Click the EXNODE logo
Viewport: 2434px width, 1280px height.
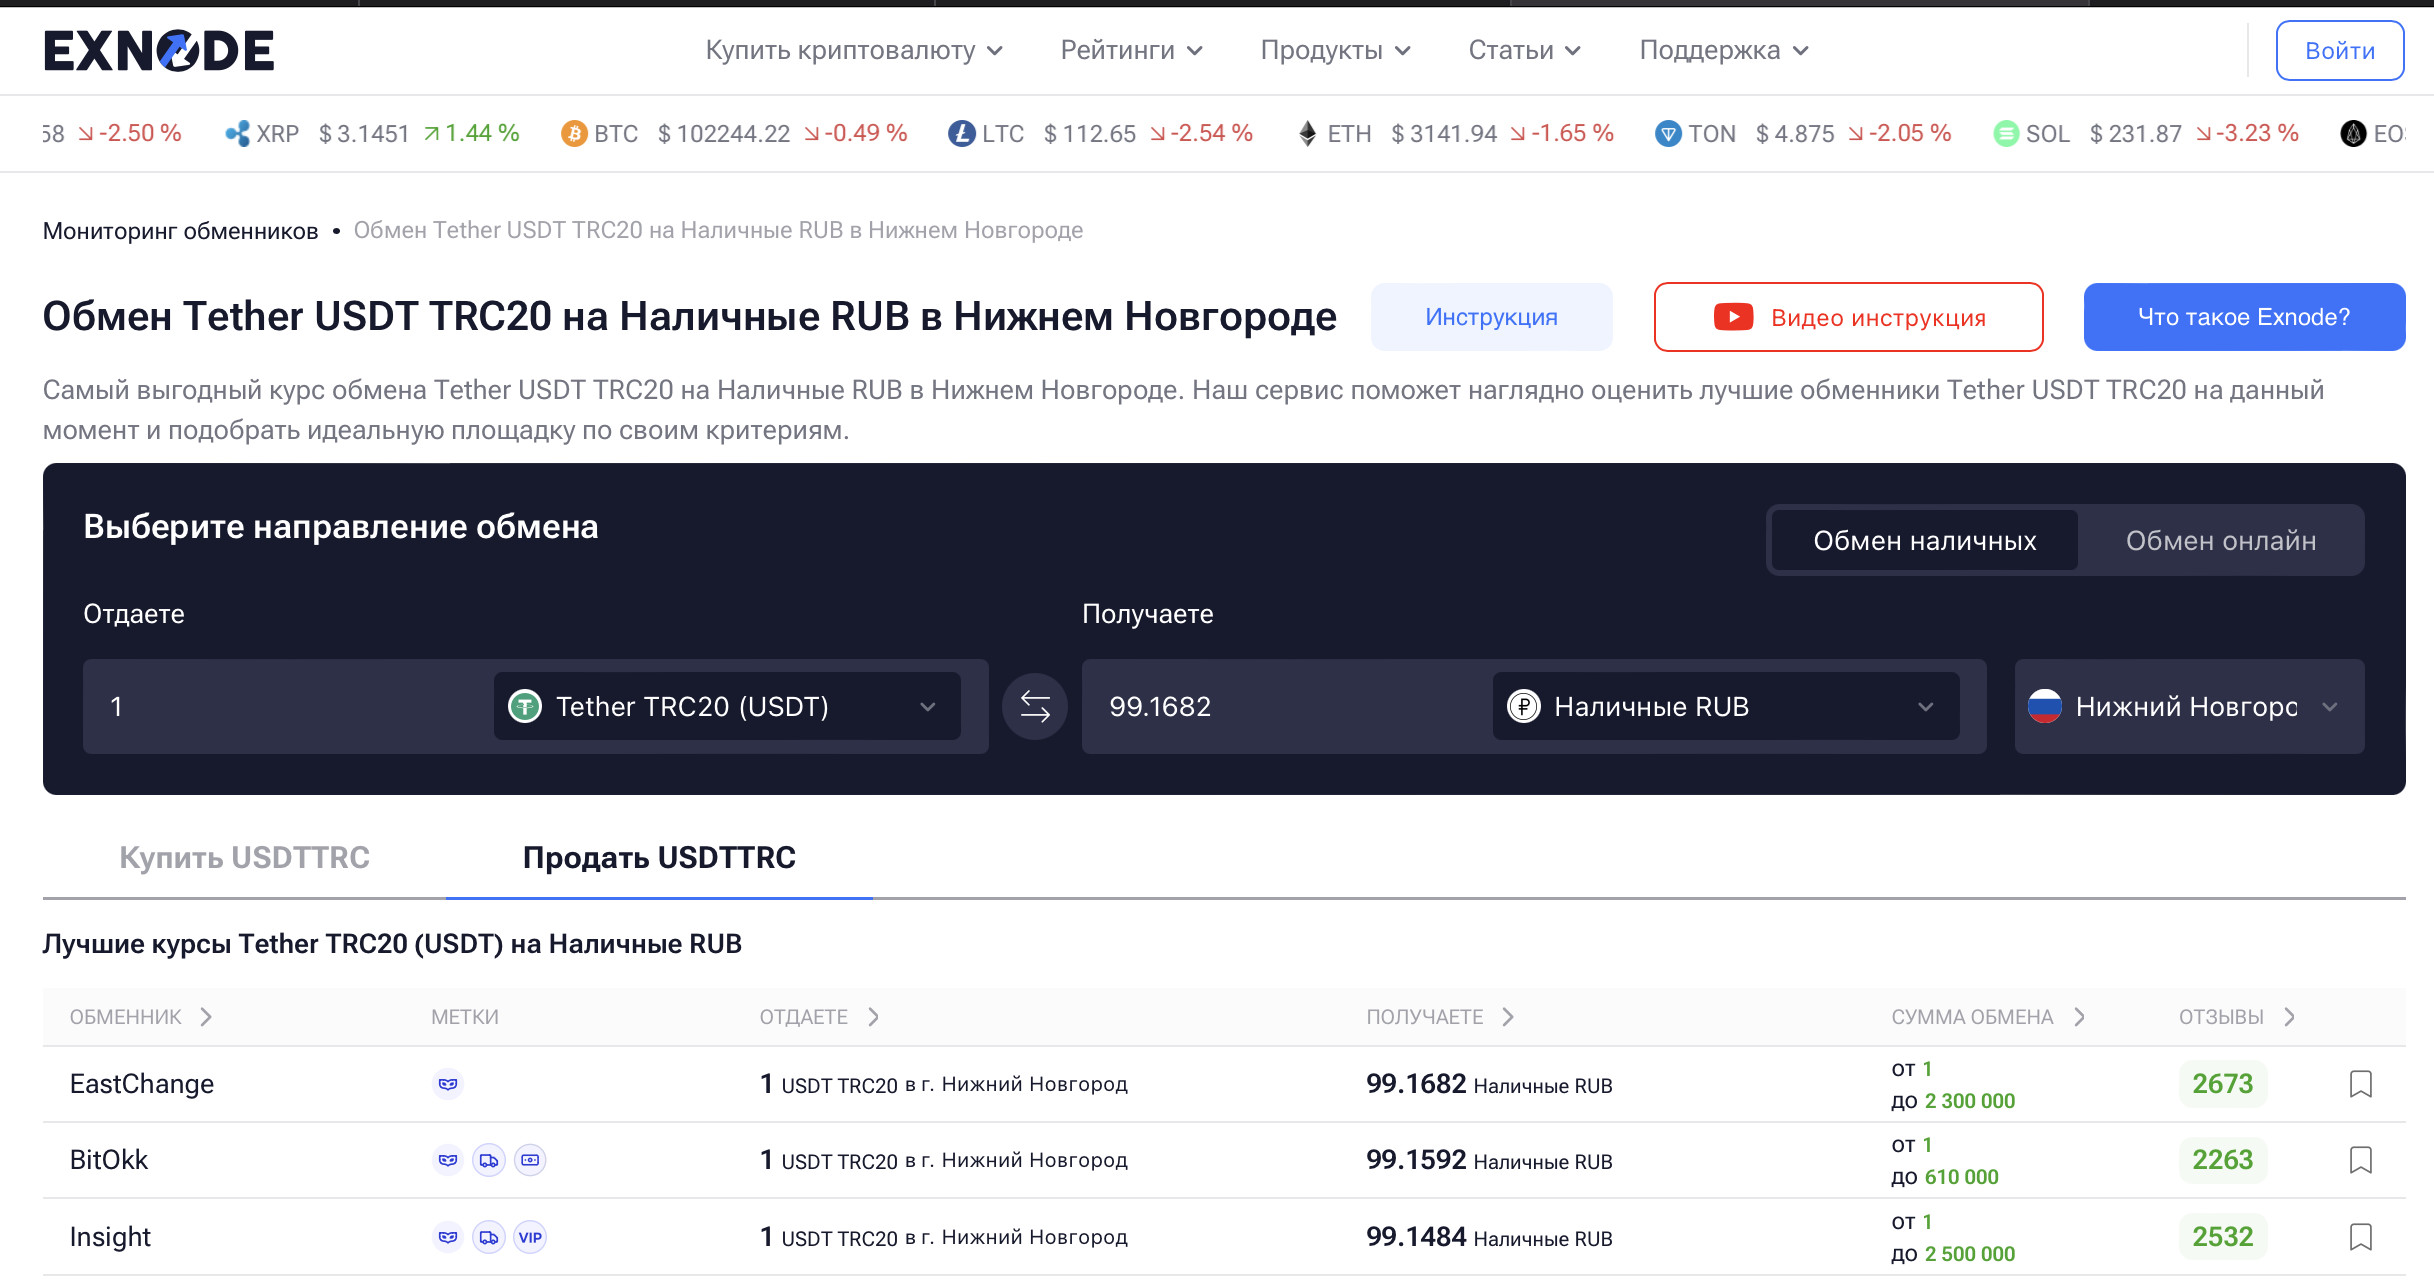(159, 50)
